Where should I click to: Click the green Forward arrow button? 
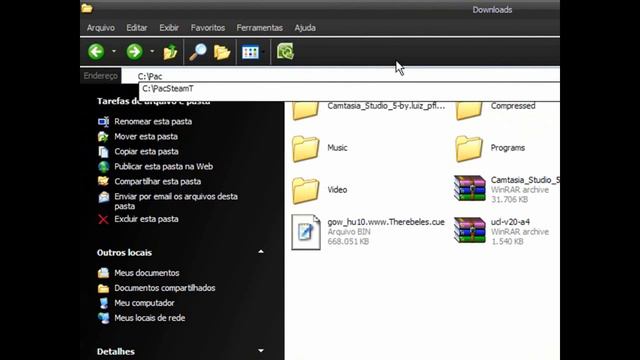[x=134, y=52]
